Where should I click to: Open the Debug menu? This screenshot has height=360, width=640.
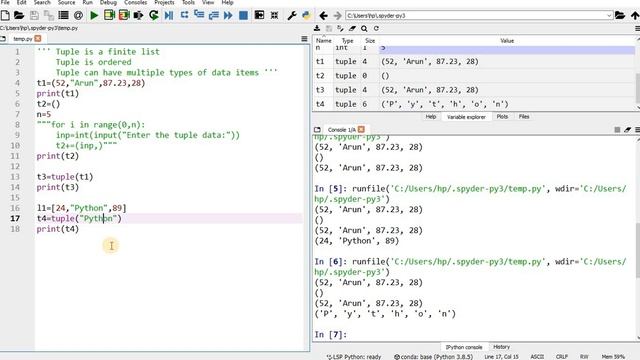point(108,2)
